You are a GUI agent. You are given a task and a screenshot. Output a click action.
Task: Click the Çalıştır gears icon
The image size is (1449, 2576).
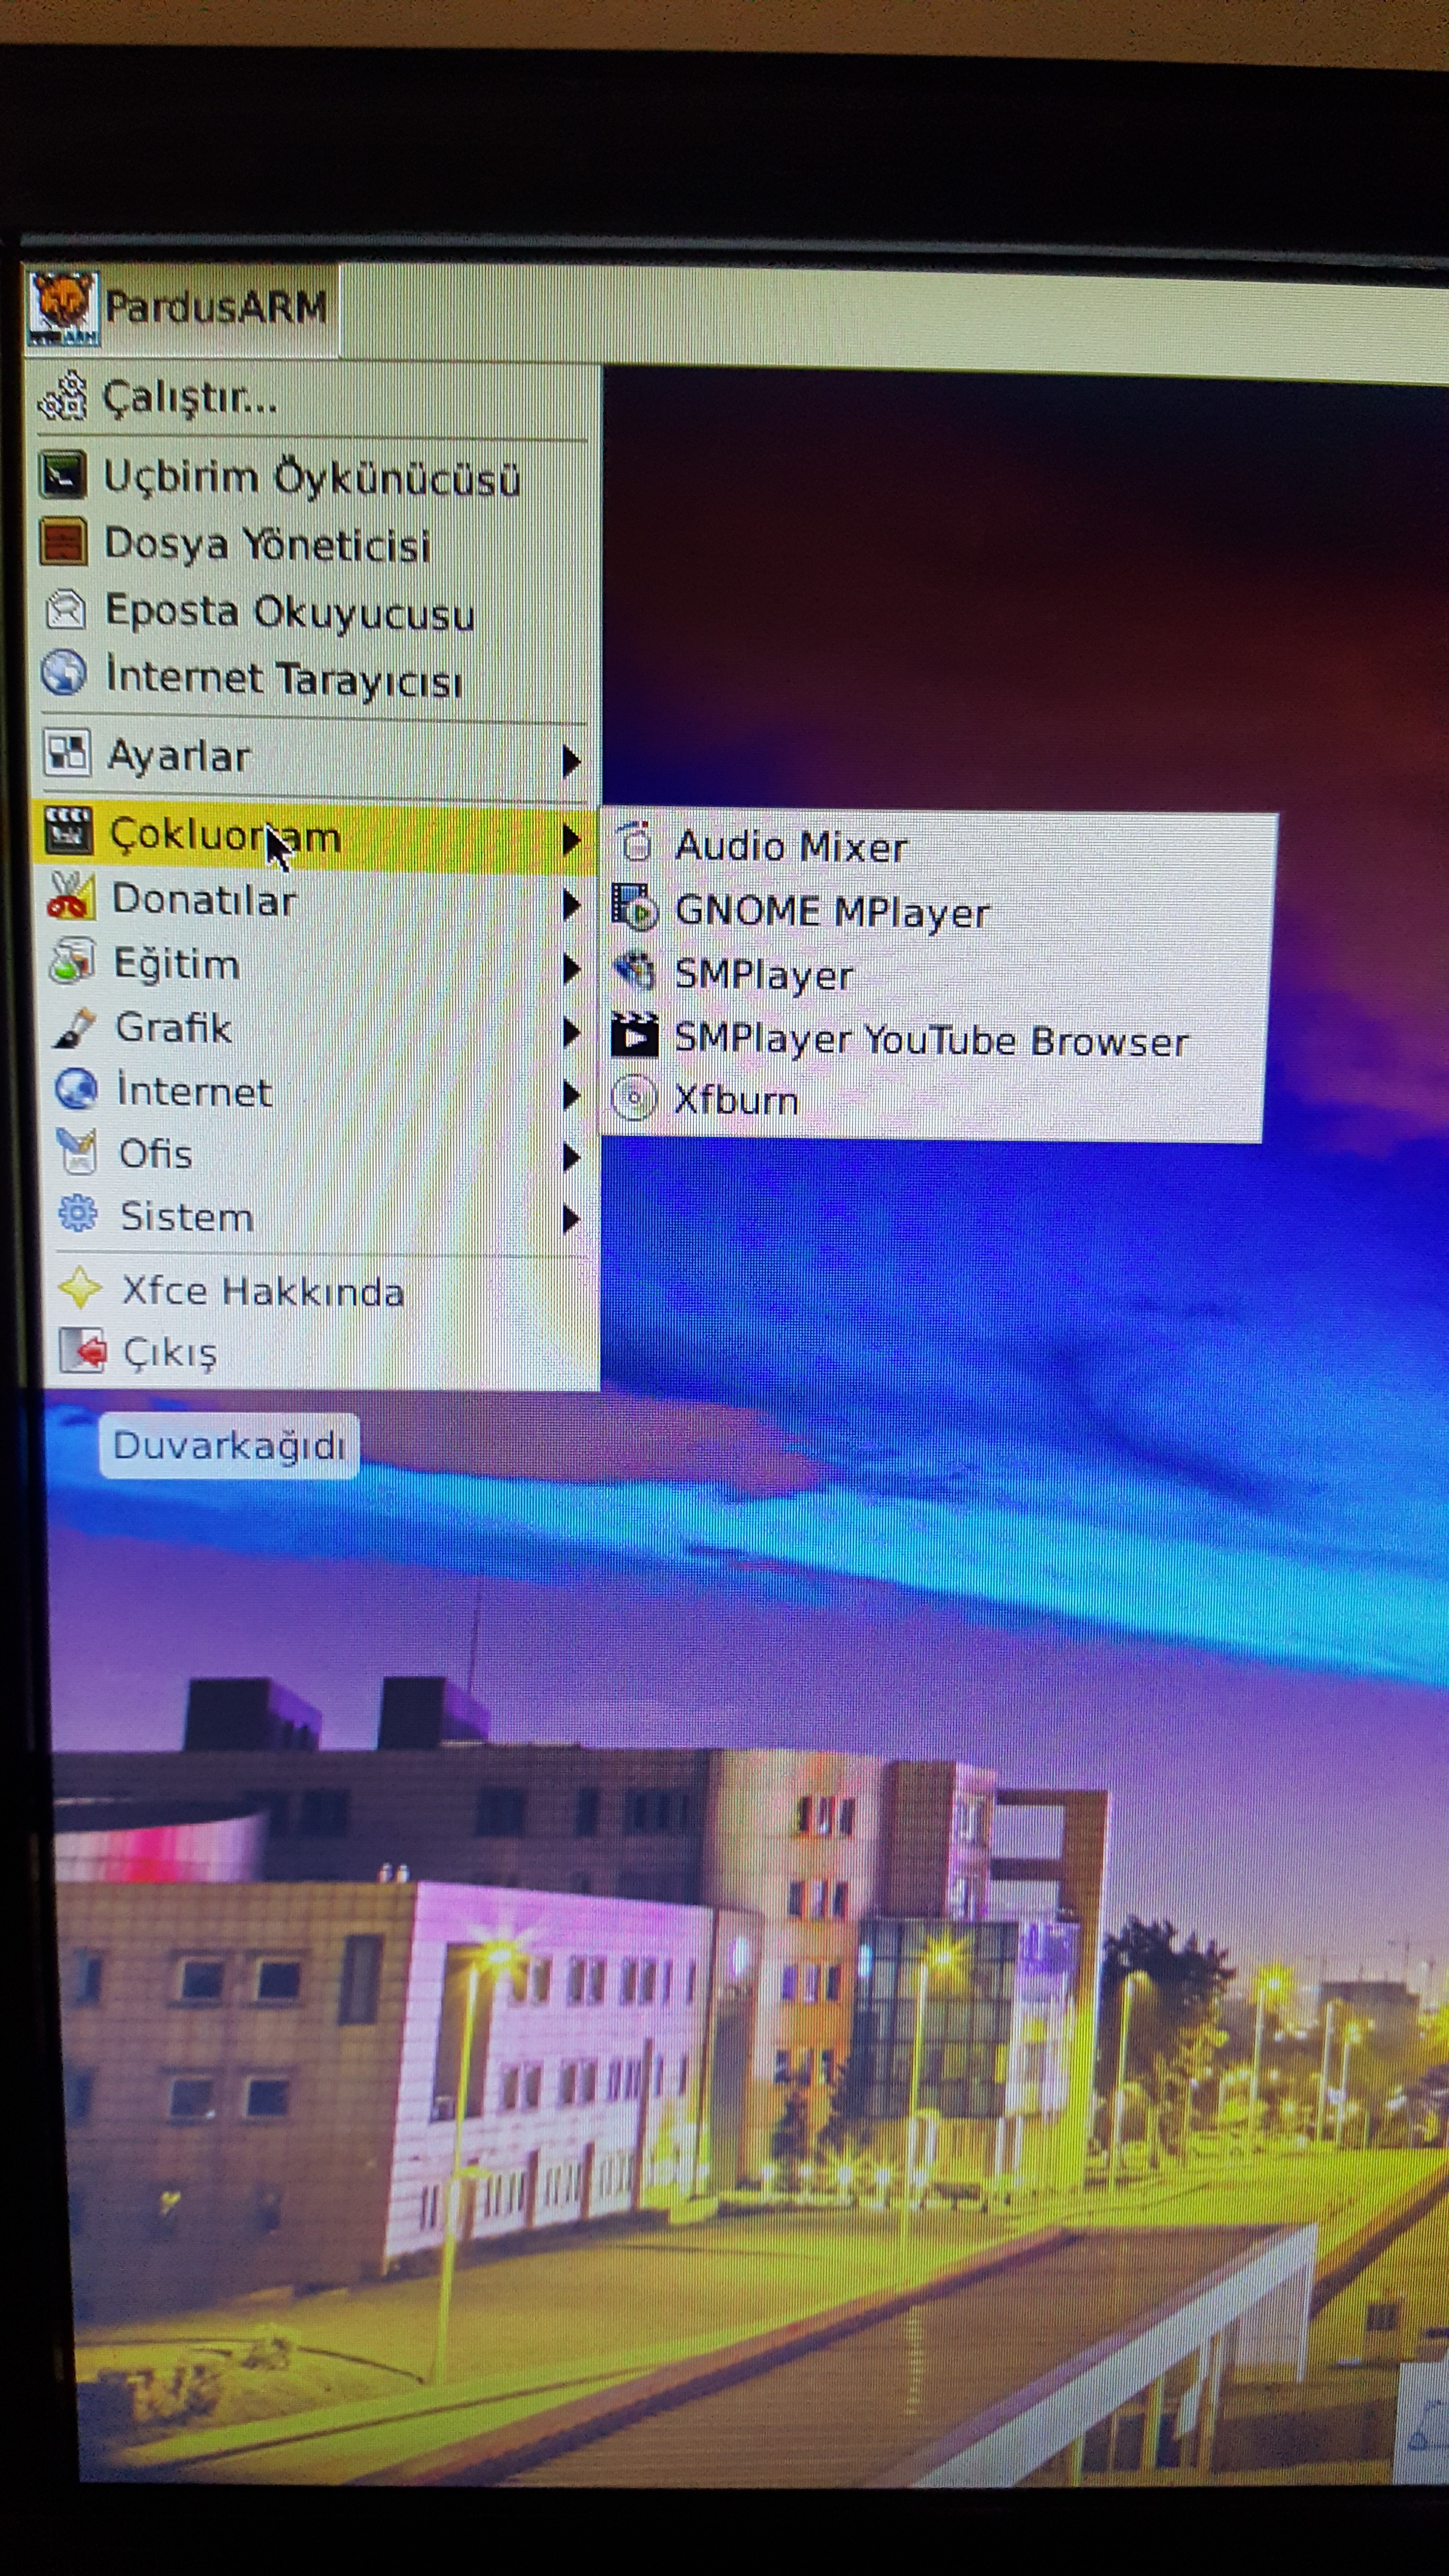click(x=63, y=396)
